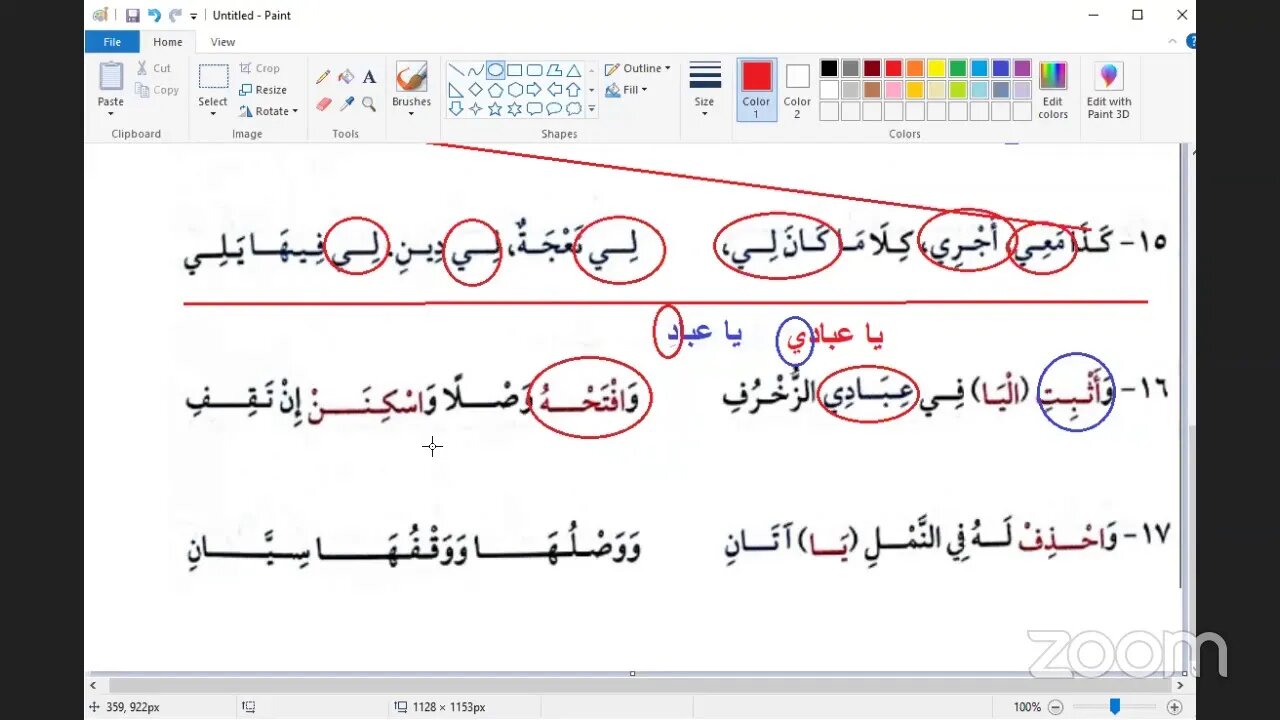Screen dimensions: 1280x720
Task: Open the Rotate dropdown
Action: point(268,111)
